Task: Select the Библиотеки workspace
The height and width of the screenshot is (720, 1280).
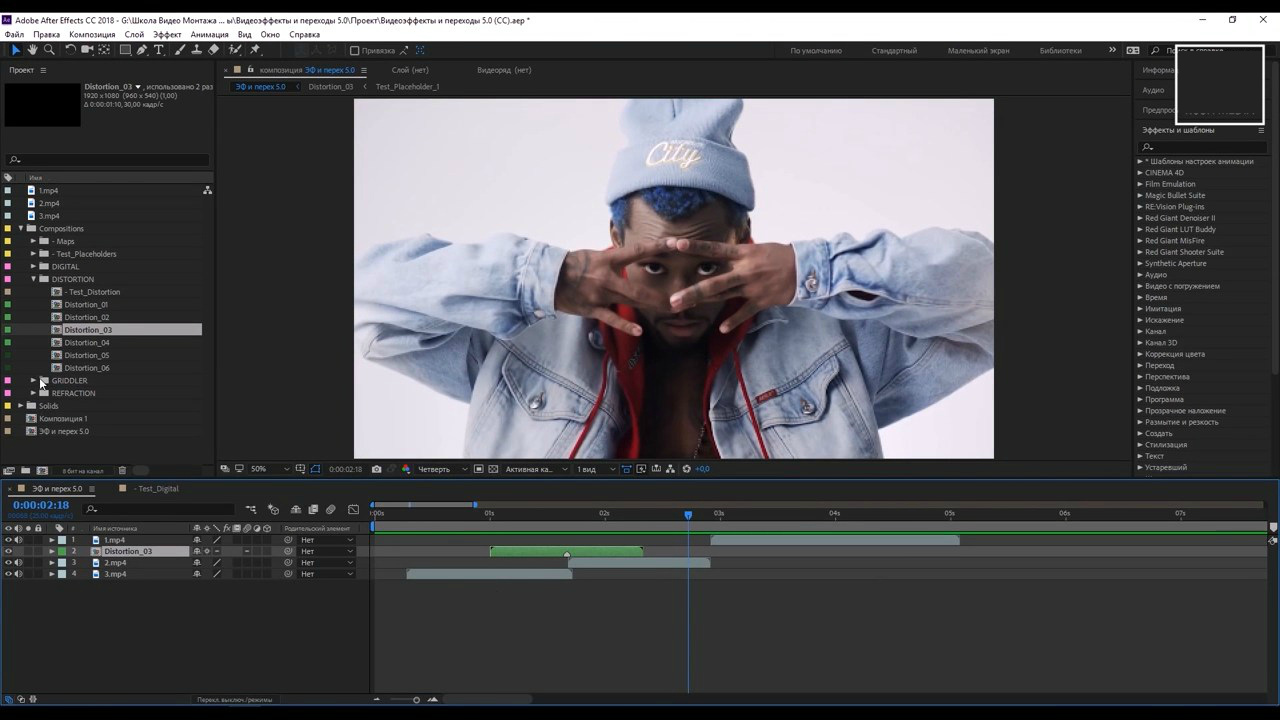Action: 1060,51
